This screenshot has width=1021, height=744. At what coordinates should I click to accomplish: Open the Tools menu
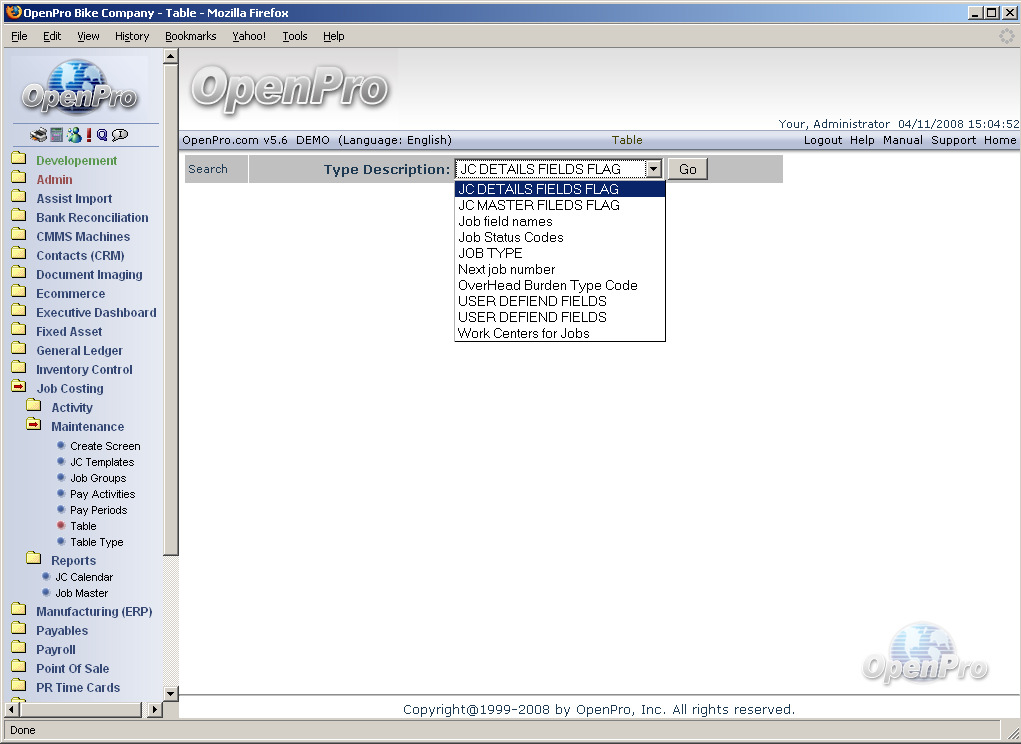pos(294,36)
